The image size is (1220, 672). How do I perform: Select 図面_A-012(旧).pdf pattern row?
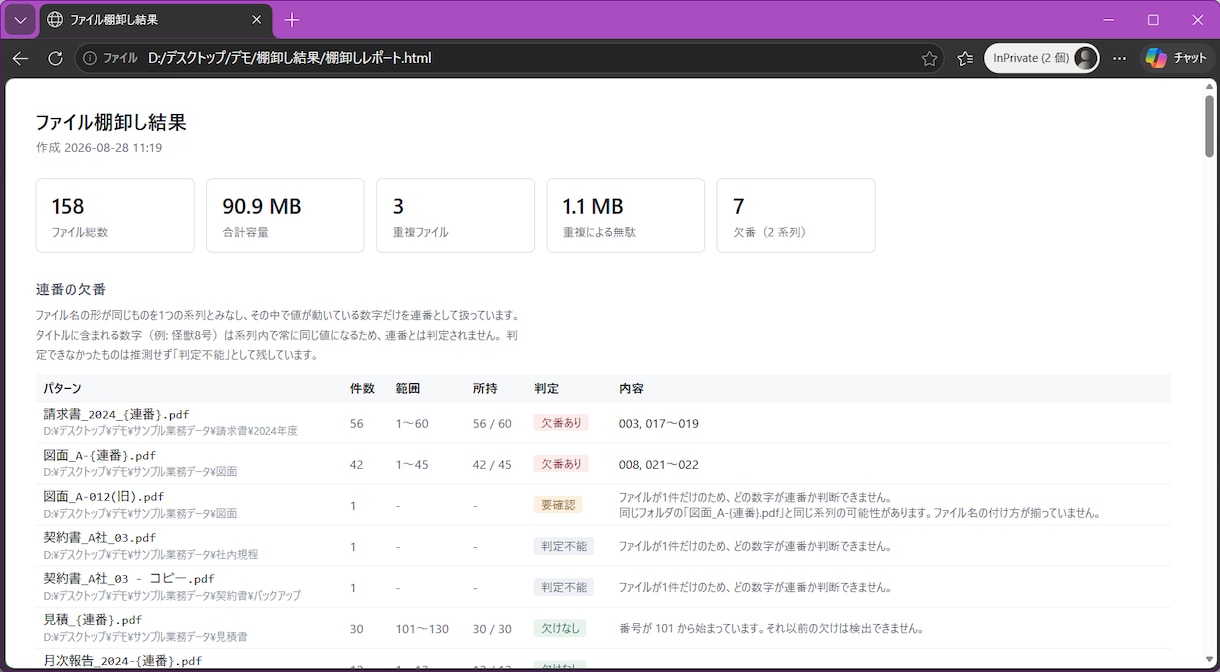[x=603, y=505]
